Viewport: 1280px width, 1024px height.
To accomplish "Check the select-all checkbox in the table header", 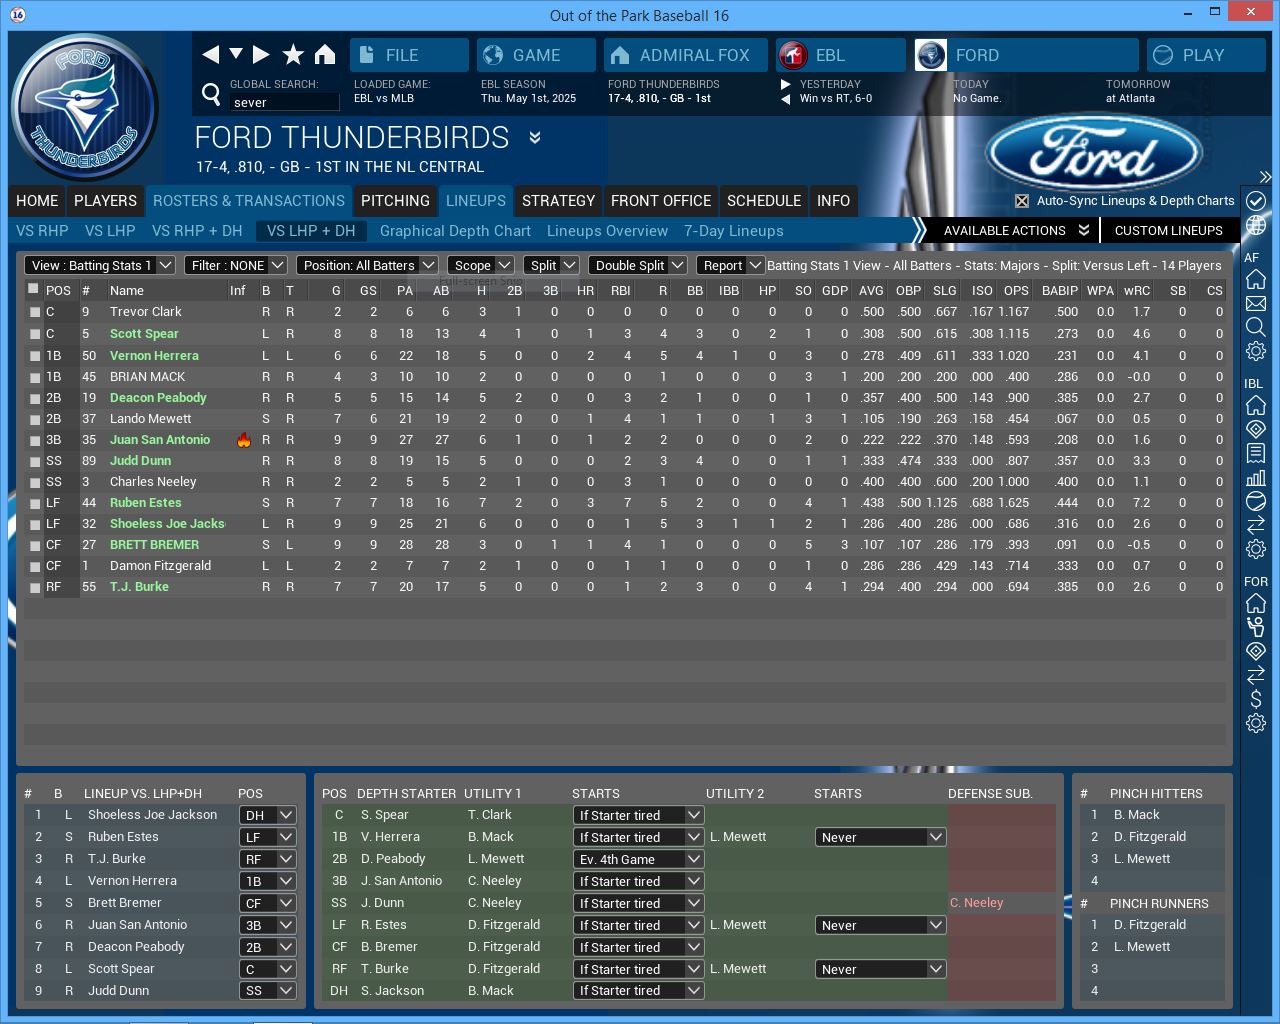I will [34, 289].
